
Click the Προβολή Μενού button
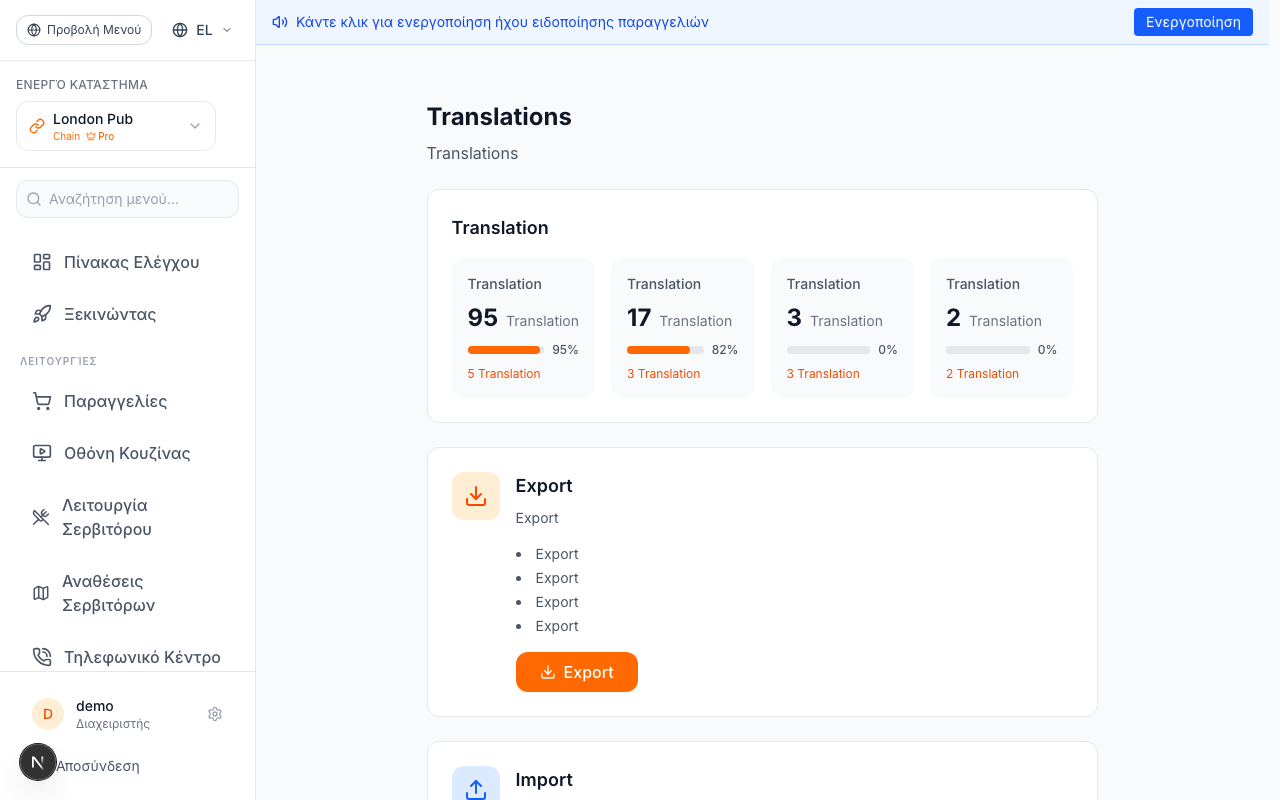pyautogui.click(x=84, y=30)
